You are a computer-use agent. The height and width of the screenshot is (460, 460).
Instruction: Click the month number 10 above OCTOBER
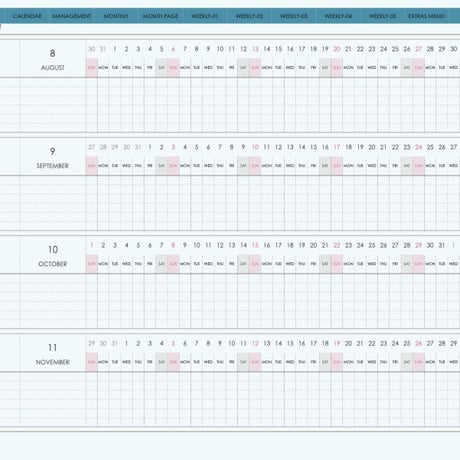pos(53,249)
